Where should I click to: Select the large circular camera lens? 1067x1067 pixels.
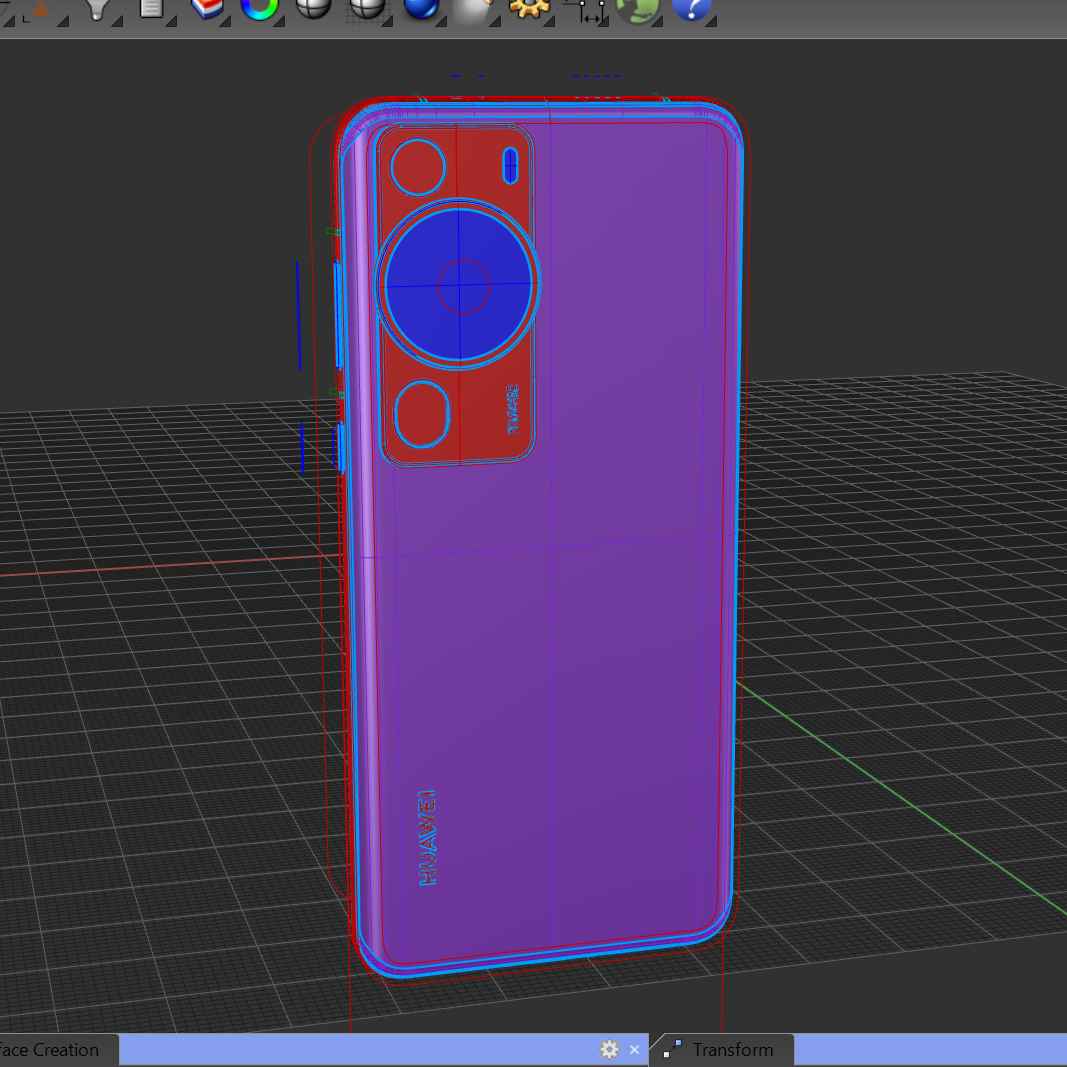458,284
